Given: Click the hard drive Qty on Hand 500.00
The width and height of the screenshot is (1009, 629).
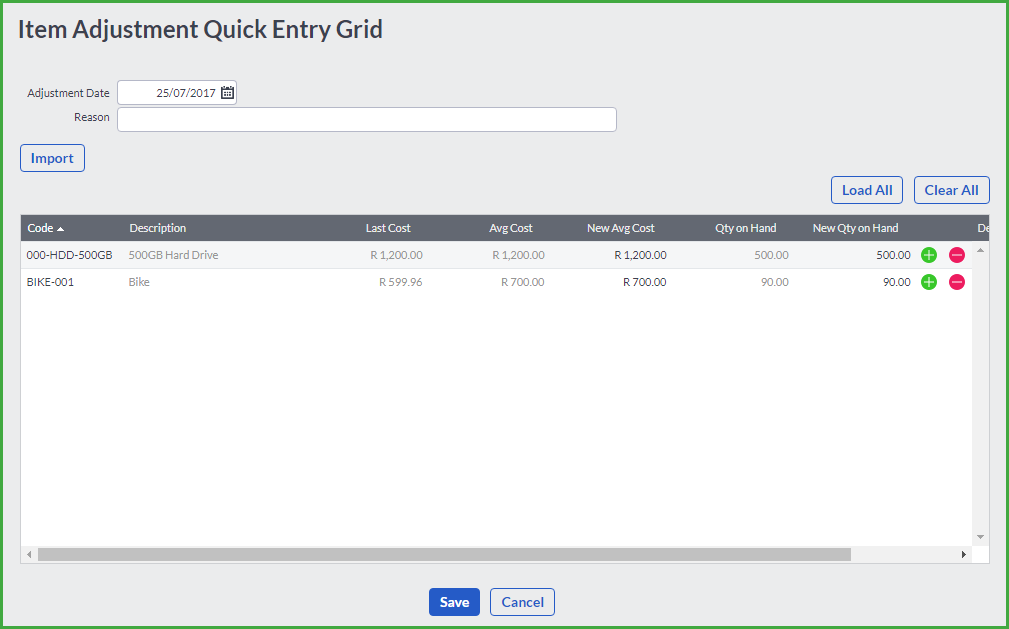Looking at the screenshot, I should click(x=772, y=255).
